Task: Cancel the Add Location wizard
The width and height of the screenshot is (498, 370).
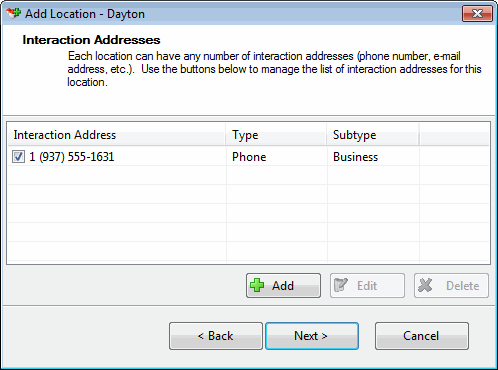Action: (x=422, y=336)
